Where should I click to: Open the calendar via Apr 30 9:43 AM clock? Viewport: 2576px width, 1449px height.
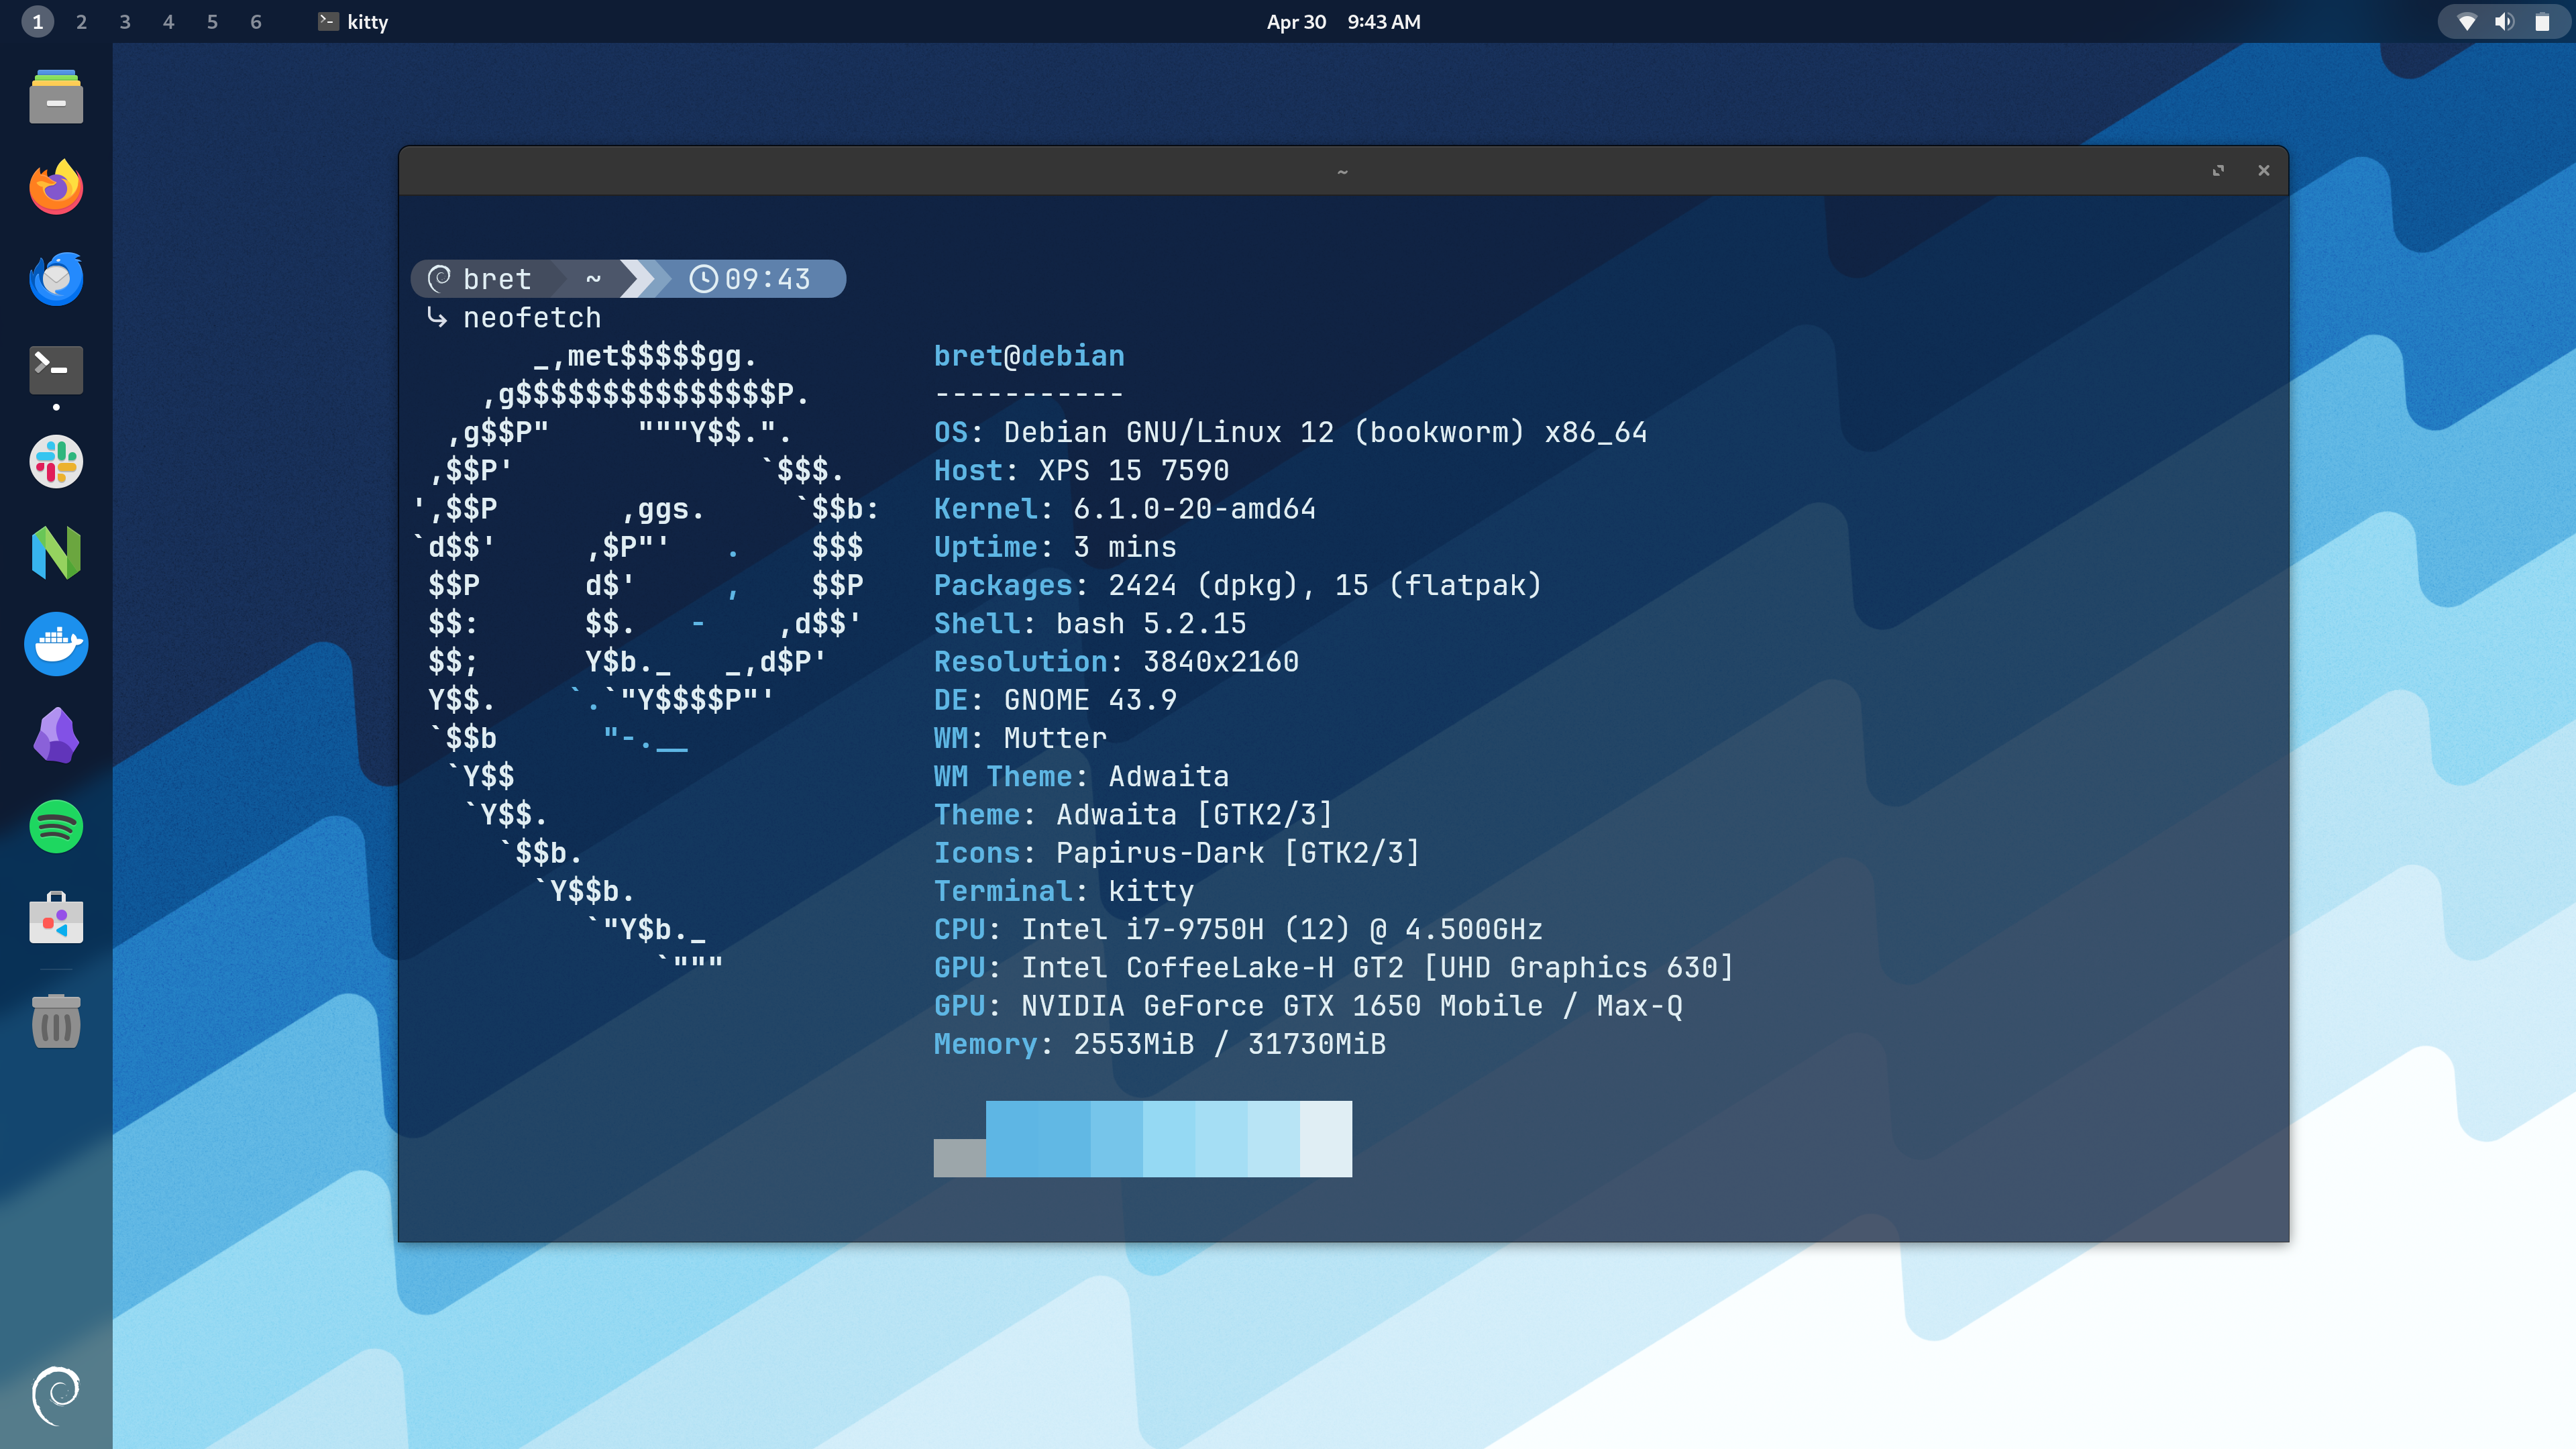(1343, 22)
